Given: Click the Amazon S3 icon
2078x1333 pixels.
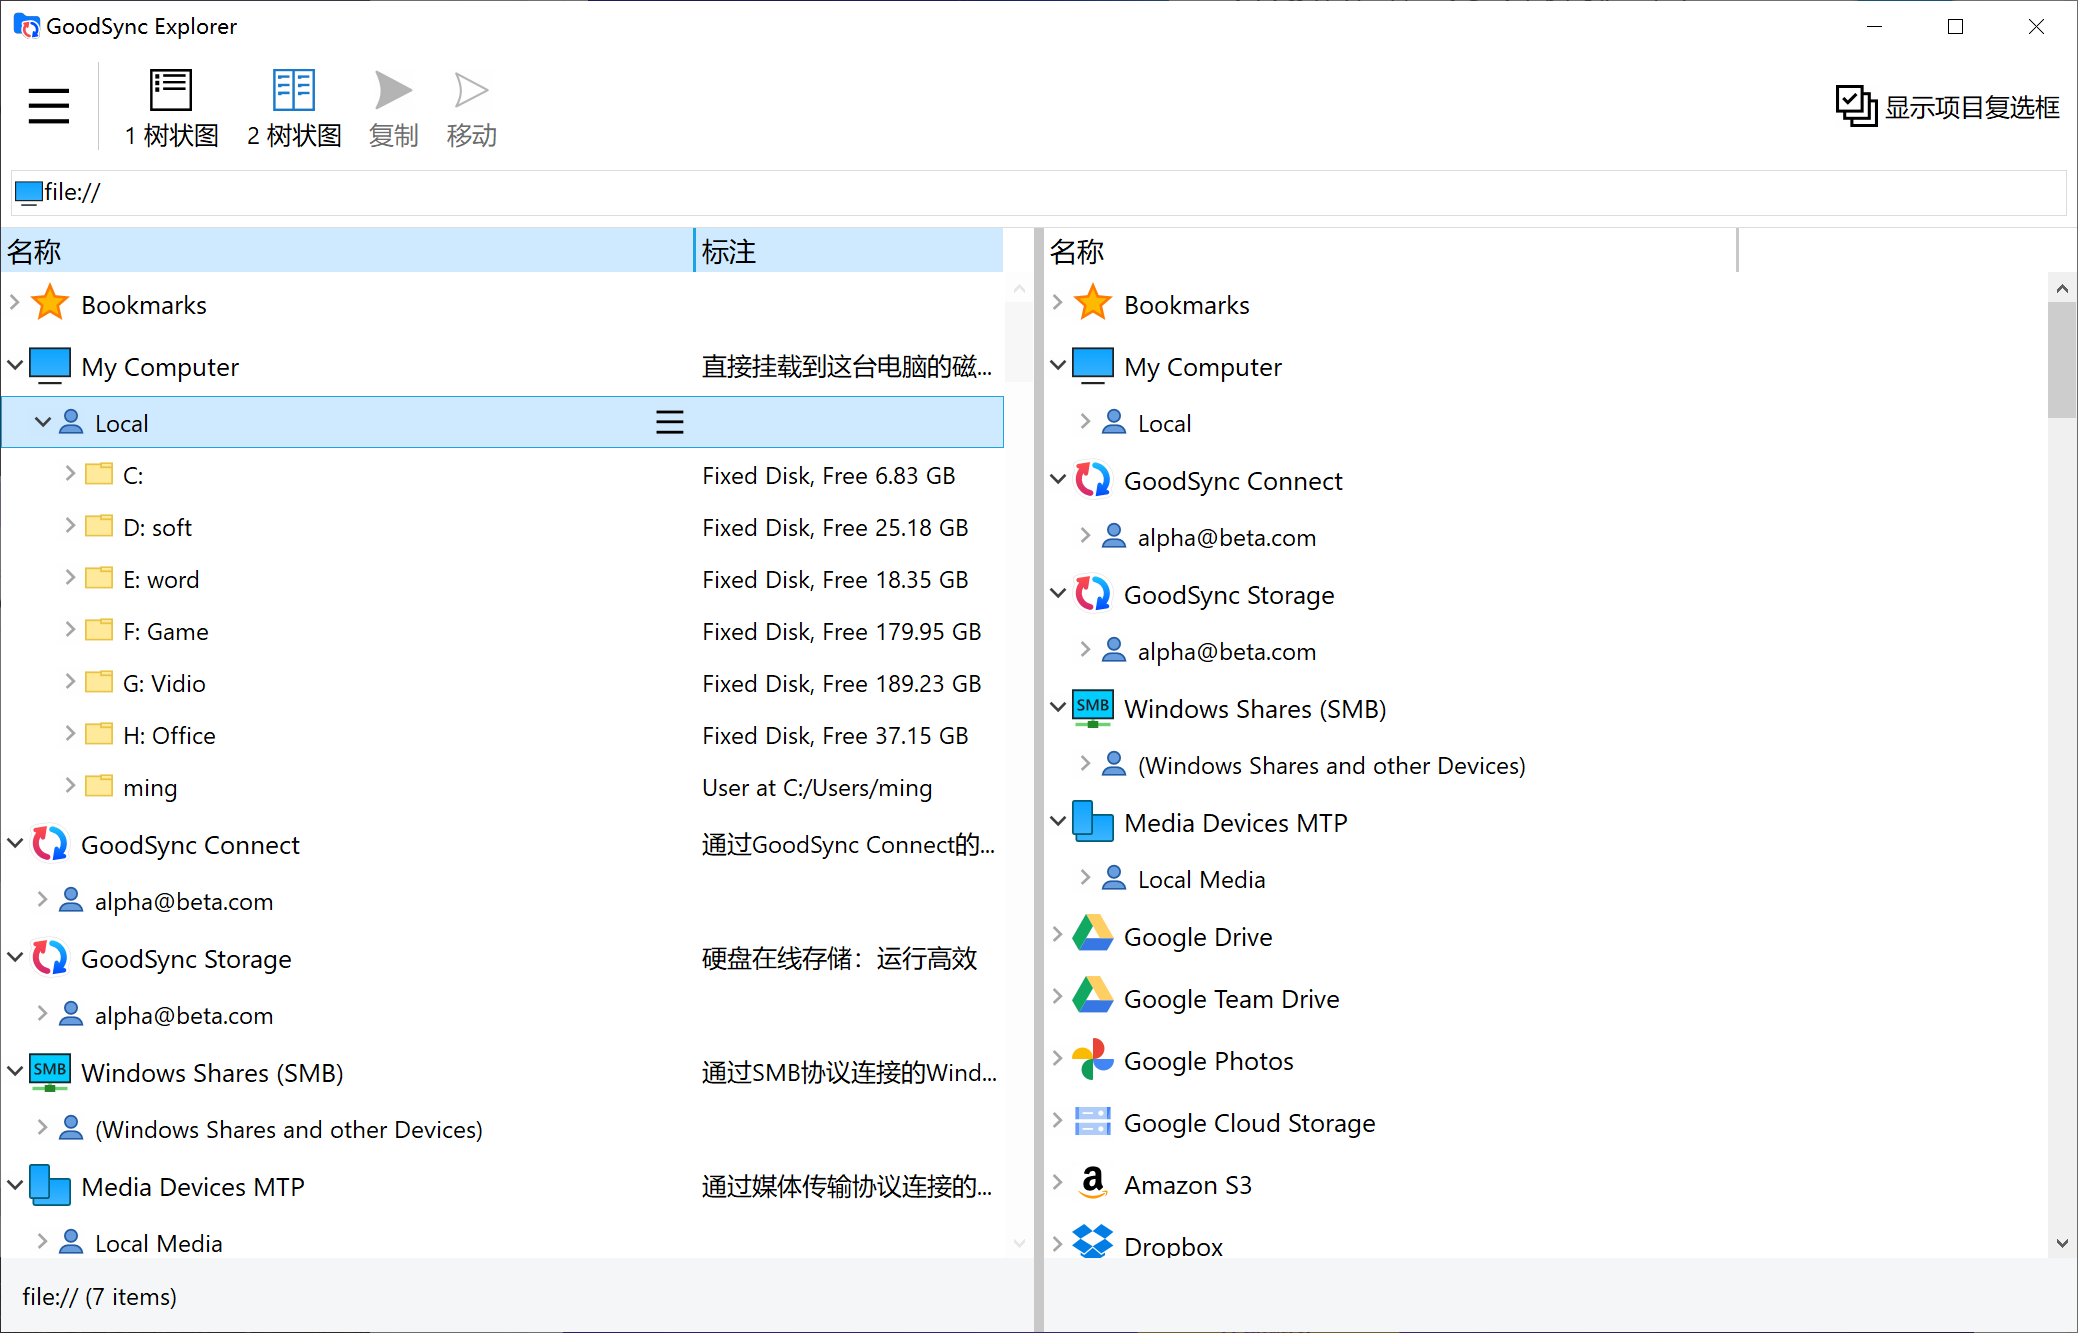Looking at the screenshot, I should pos(1093,1183).
